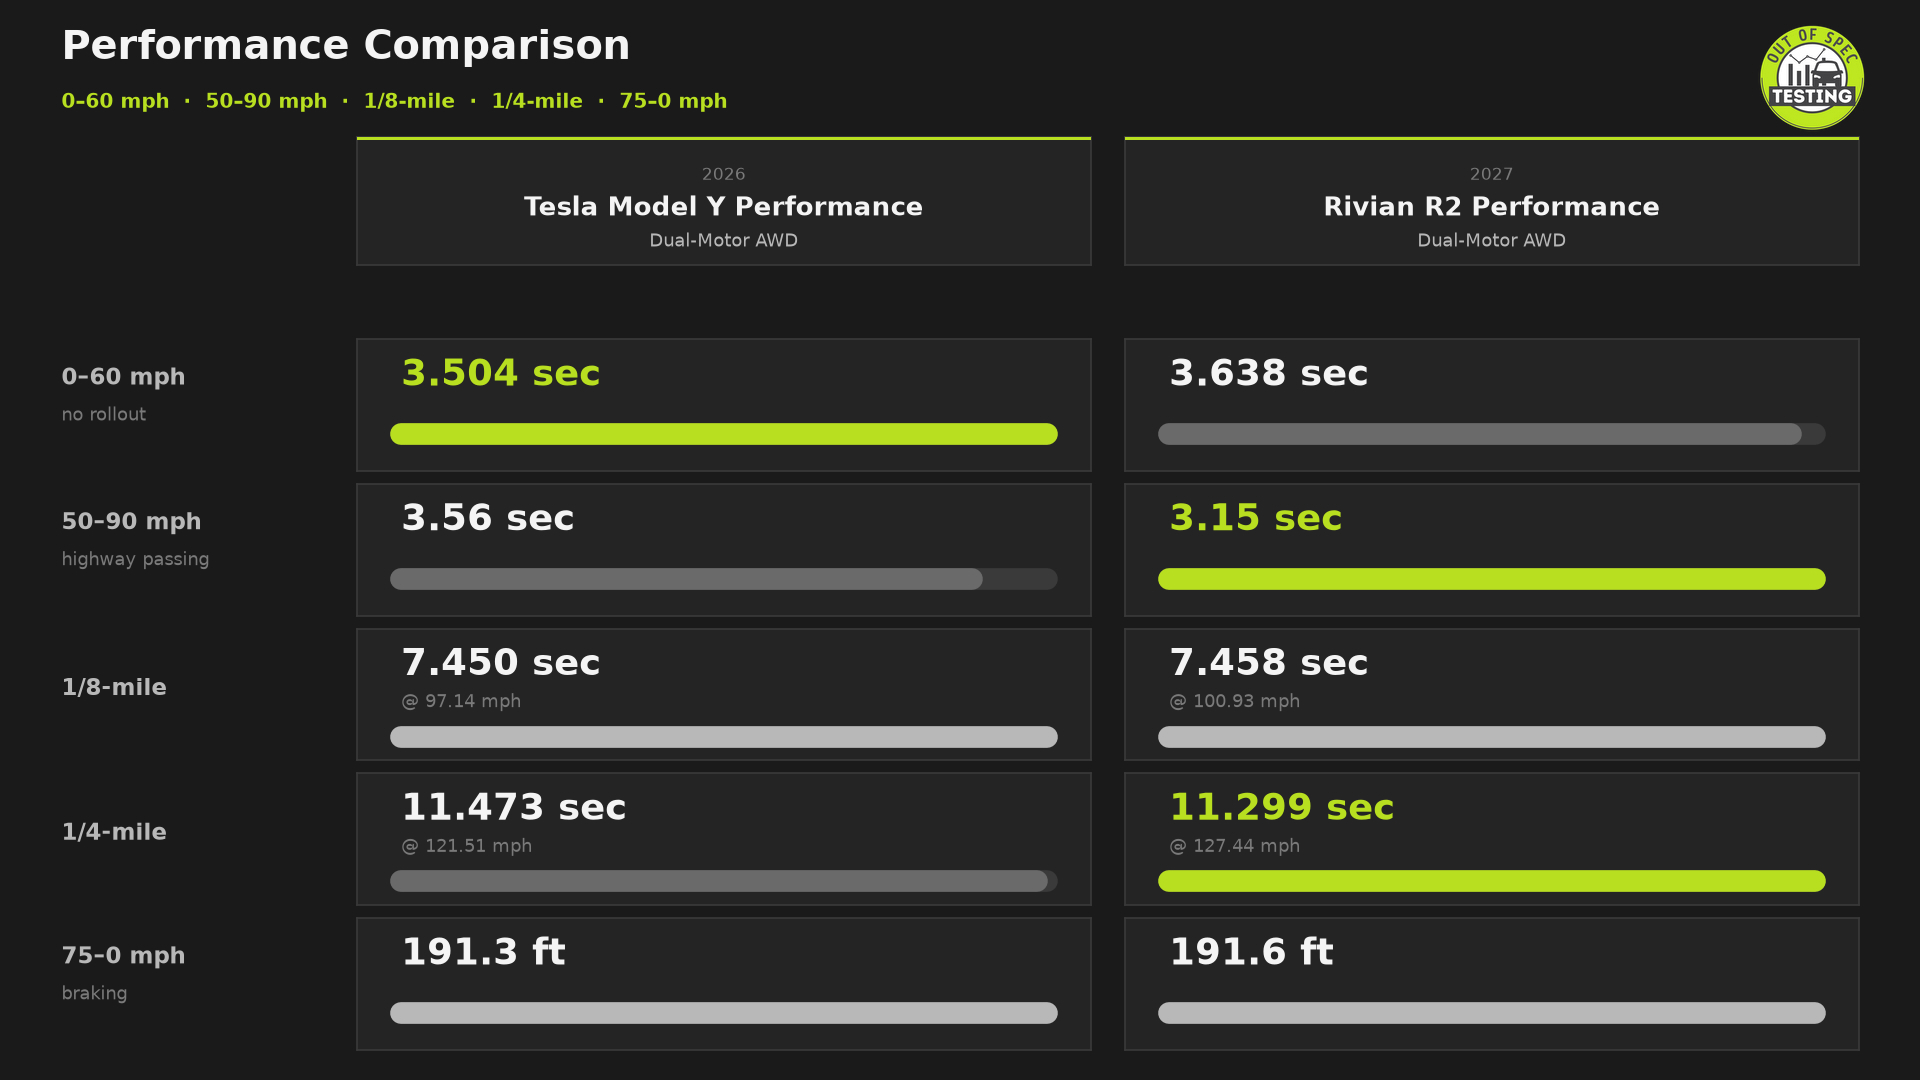Click the Rivian R2 Performance header card
This screenshot has height=1080, width=1920.
pos(1491,201)
